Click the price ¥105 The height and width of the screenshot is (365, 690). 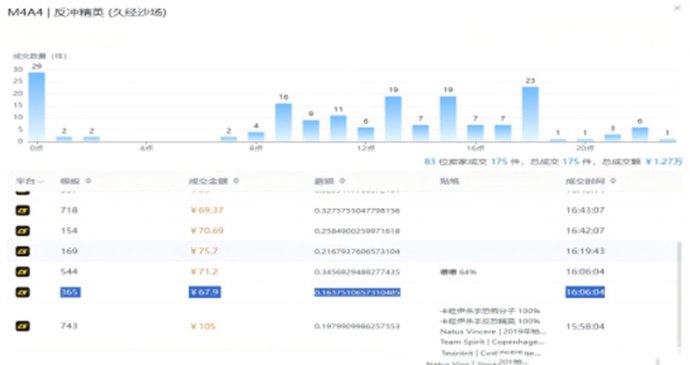click(x=202, y=326)
